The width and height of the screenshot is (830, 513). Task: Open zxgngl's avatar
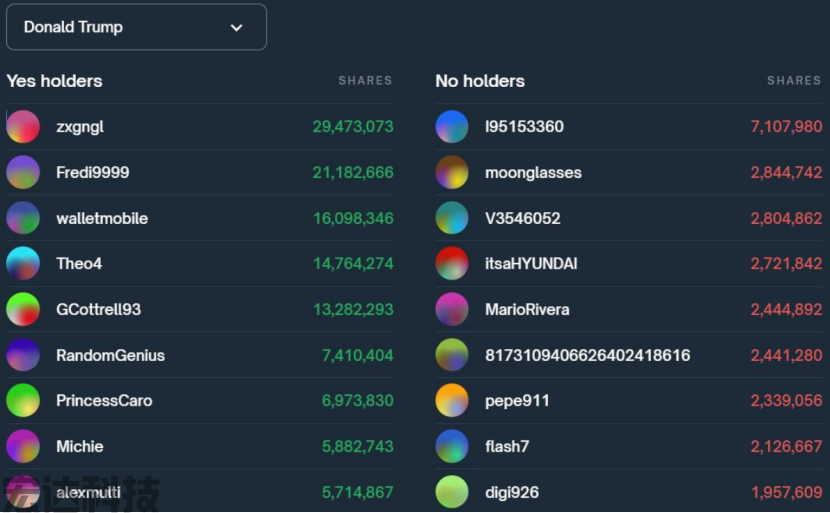click(23, 127)
